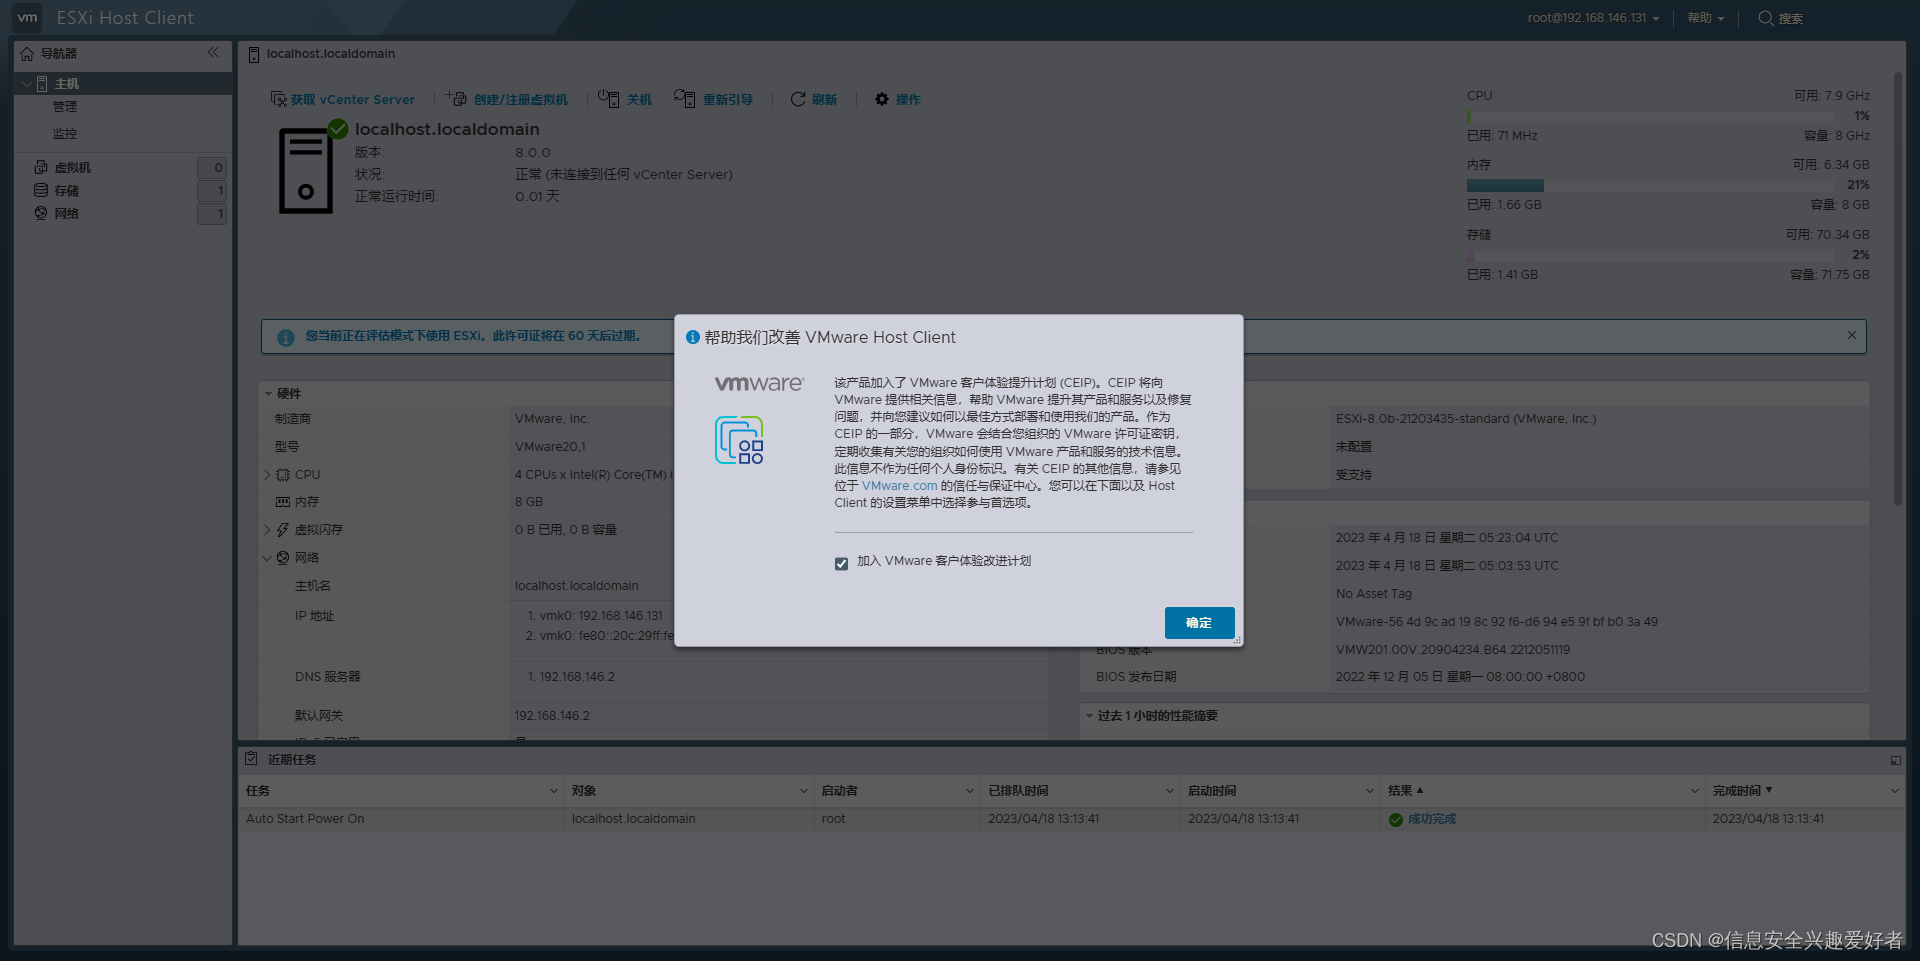Expand the virtual flash row
The width and height of the screenshot is (1920, 961).
pyautogui.click(x=267, y=530)
